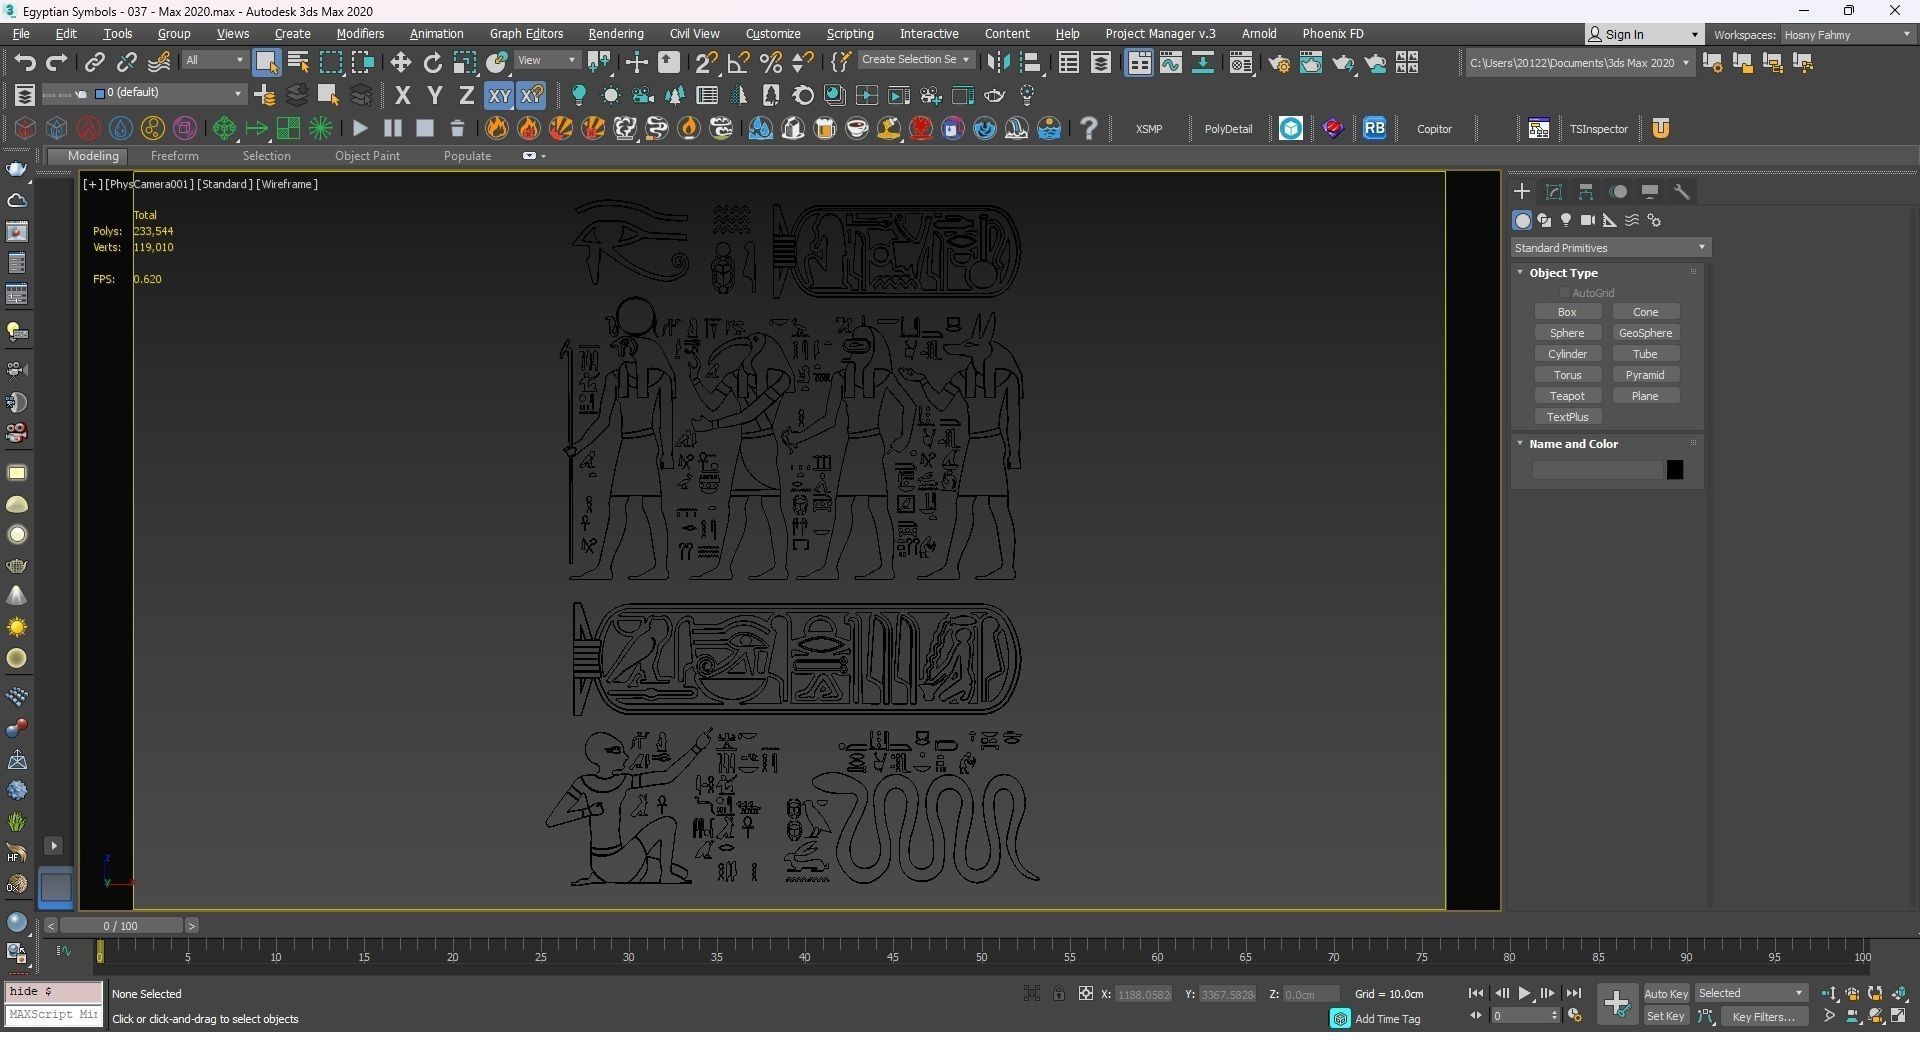Open the Select by Name dialog
Screen dimensions: 1920x1040
click(298, 63)
